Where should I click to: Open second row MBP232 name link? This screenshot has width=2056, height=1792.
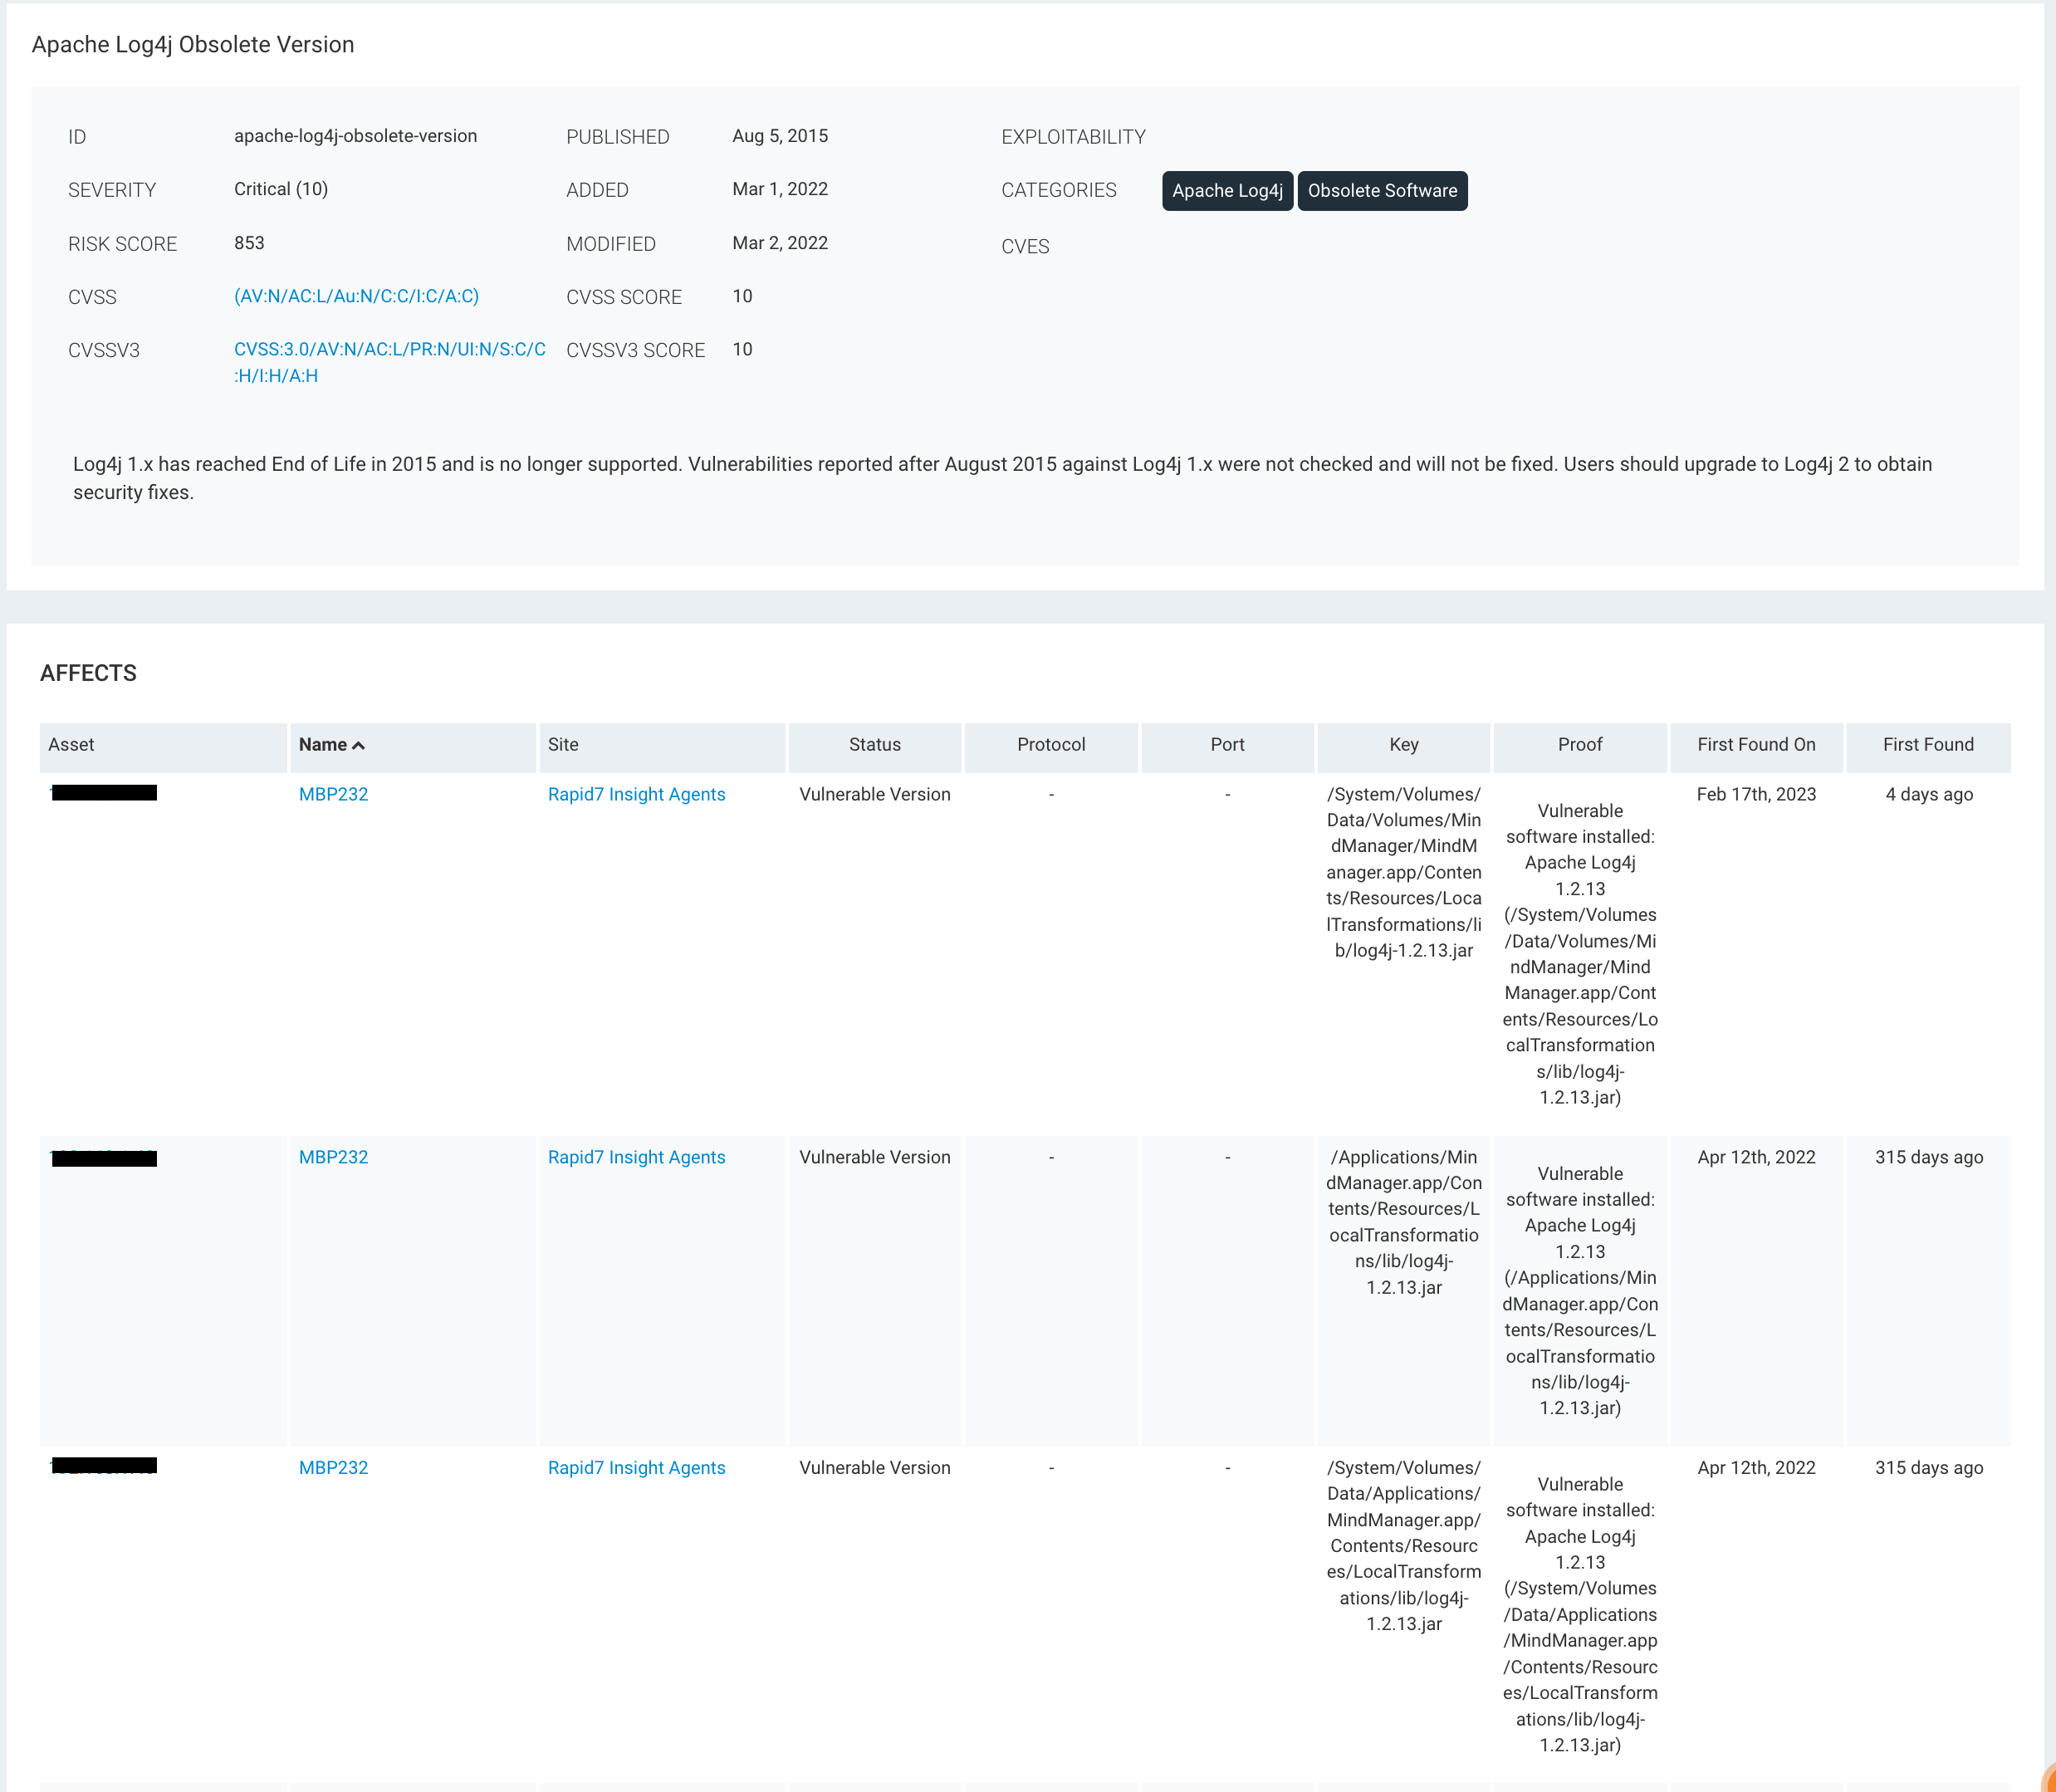333,1157
